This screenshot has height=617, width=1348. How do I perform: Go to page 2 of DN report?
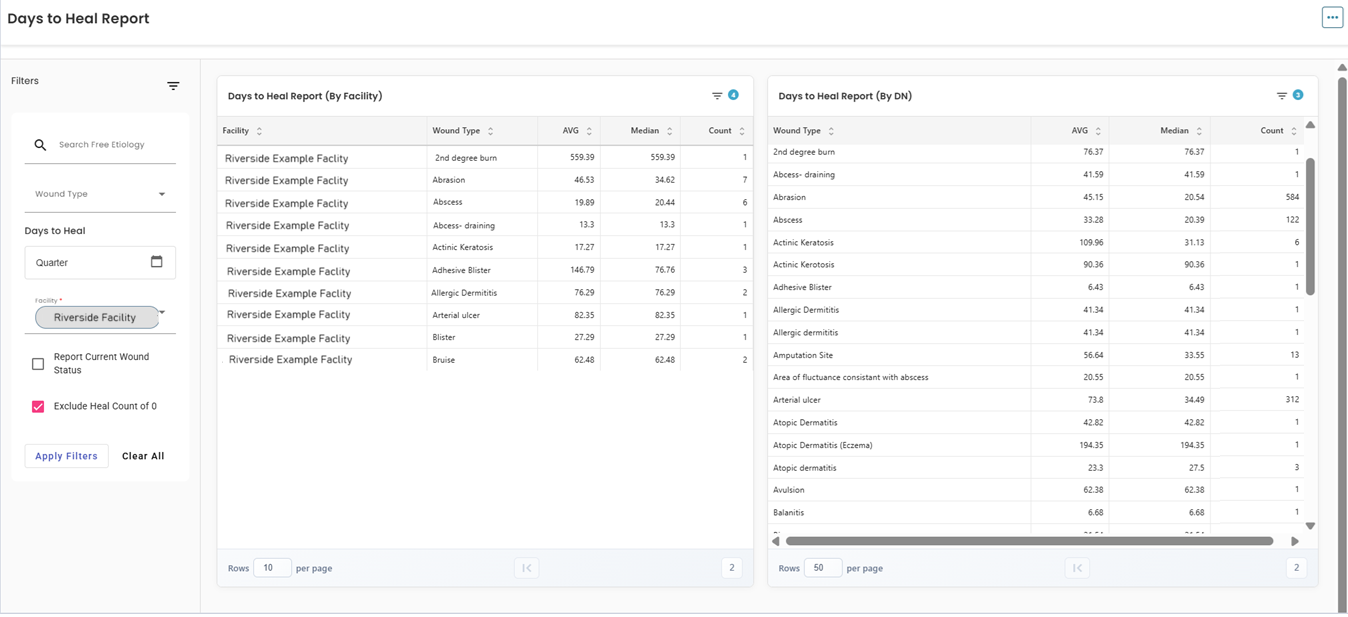pos(1296,568)
